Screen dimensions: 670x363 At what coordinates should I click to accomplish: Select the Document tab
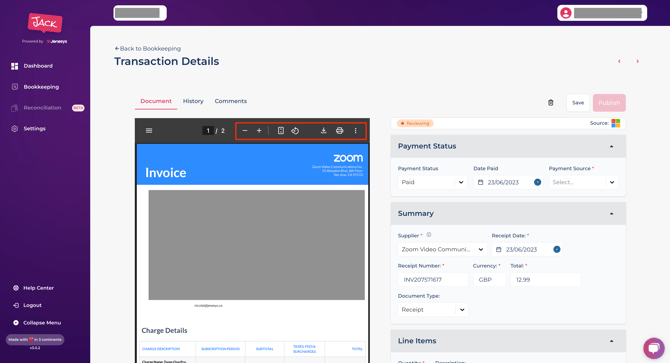coord(156,101)
